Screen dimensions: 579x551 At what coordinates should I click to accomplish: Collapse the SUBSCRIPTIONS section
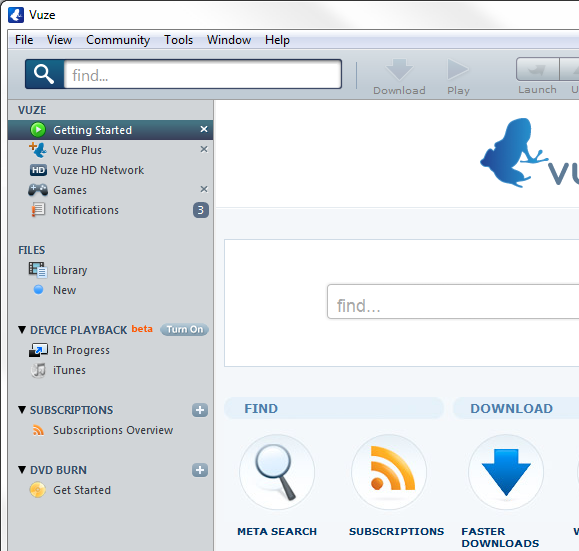22,410
